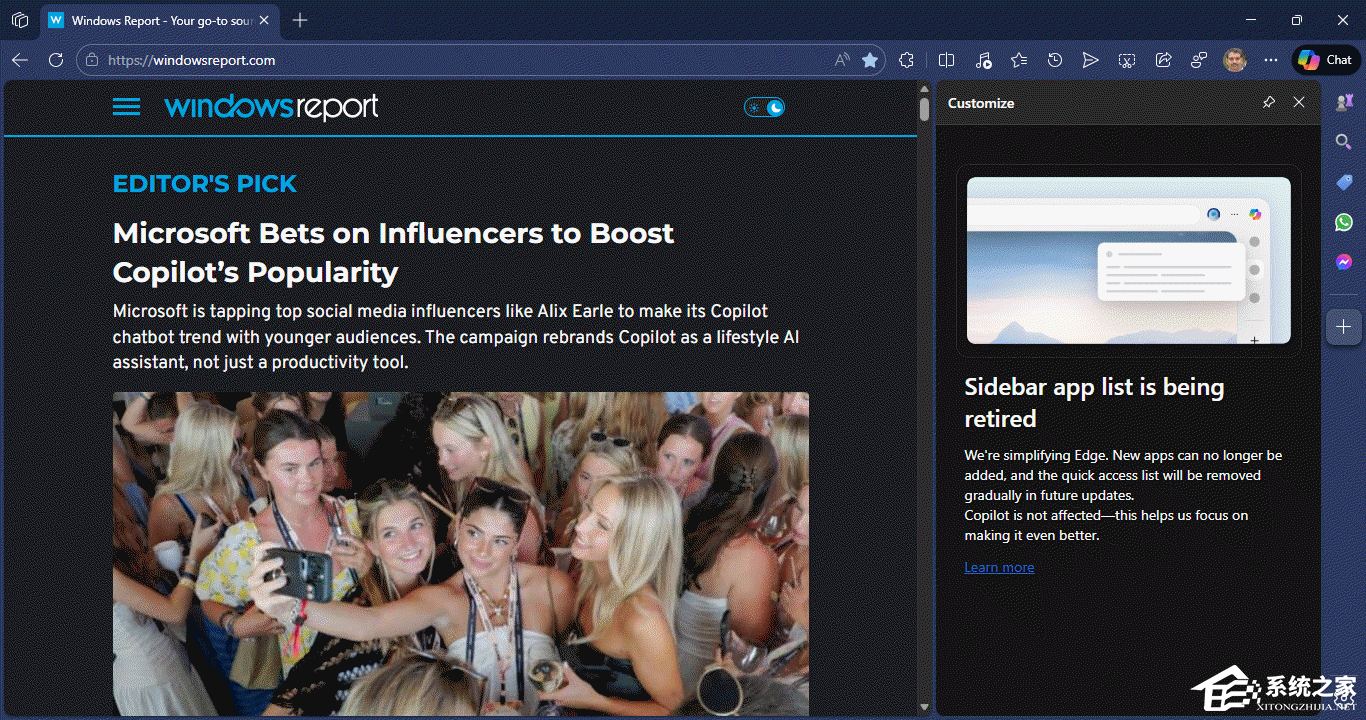Open the Extensions puzzle icon
Image resolution: width=1366 pixels, height=720 pixels.
(906, 60)
